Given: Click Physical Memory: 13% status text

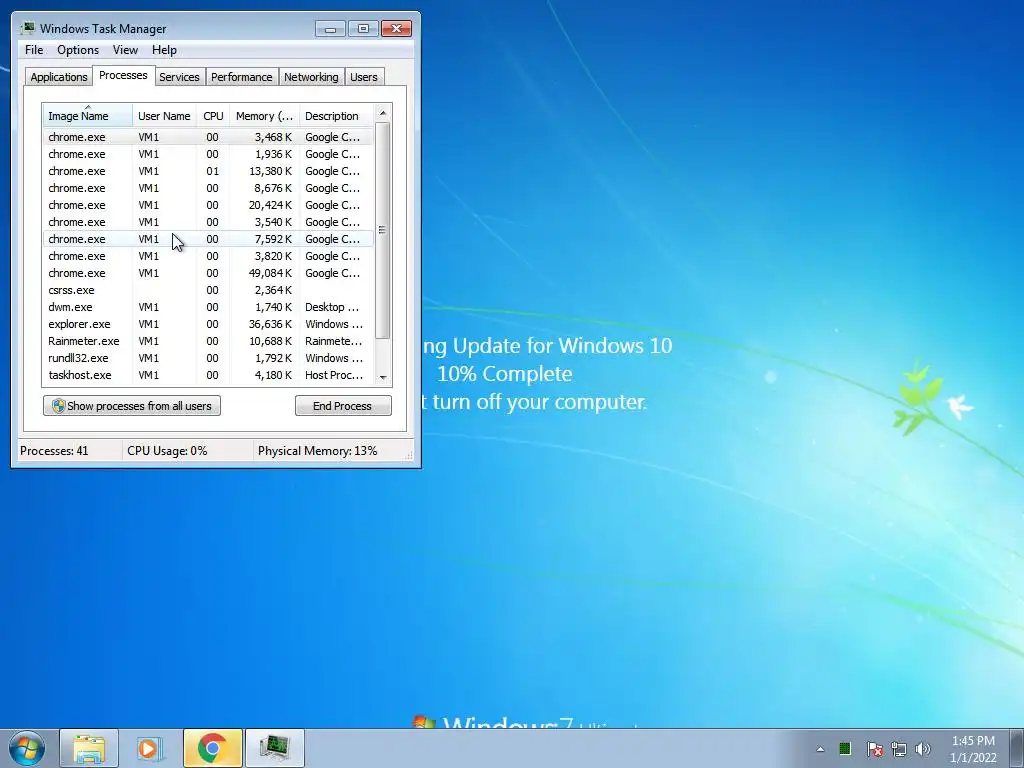Looking at the screenshot, I should (317, 451).
